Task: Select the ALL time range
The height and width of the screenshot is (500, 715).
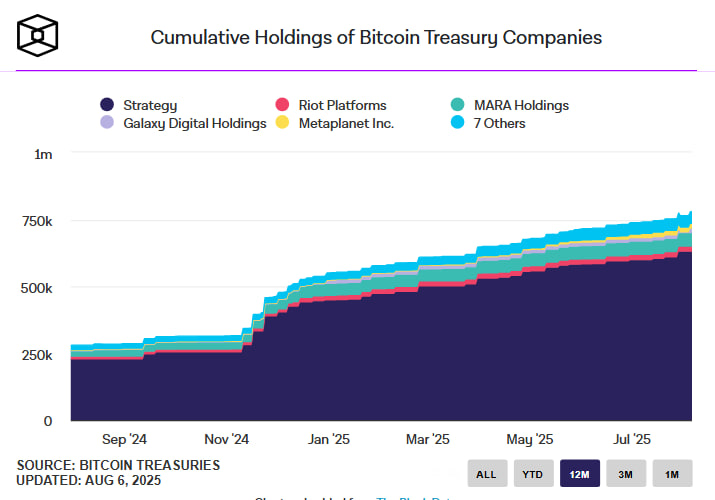Action: click(487, 473)
